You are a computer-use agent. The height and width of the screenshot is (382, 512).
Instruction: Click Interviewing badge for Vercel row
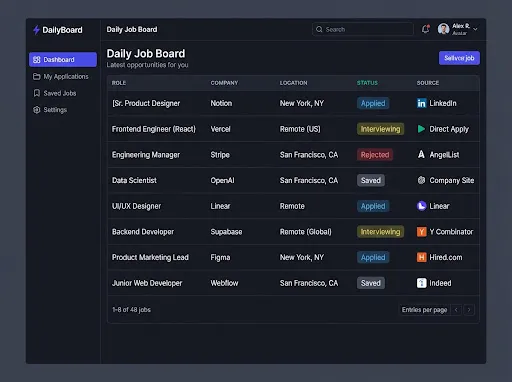click(380, 129)
